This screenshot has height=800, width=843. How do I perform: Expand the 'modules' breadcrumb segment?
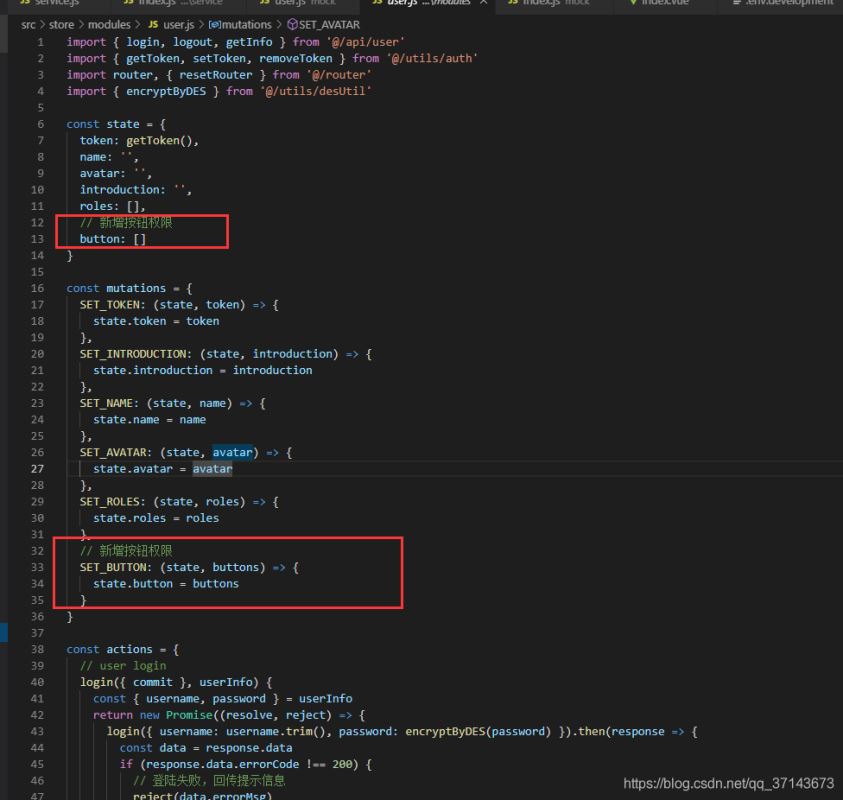pos(108,24)
